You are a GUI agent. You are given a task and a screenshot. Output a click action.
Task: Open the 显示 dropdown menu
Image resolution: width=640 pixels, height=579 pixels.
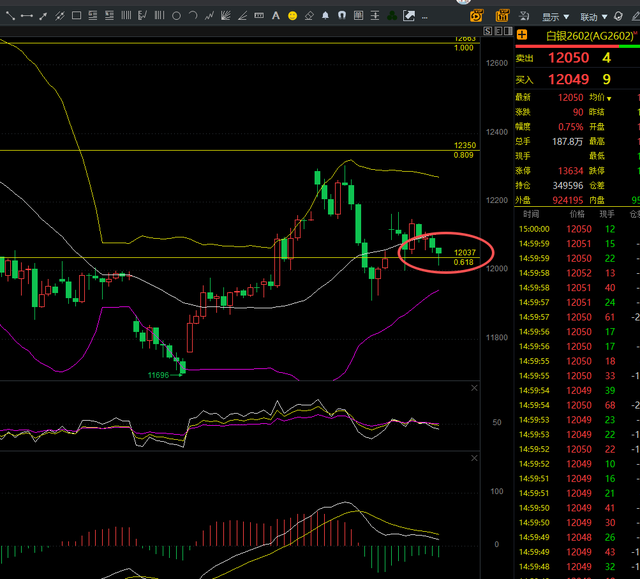point(555,17)
